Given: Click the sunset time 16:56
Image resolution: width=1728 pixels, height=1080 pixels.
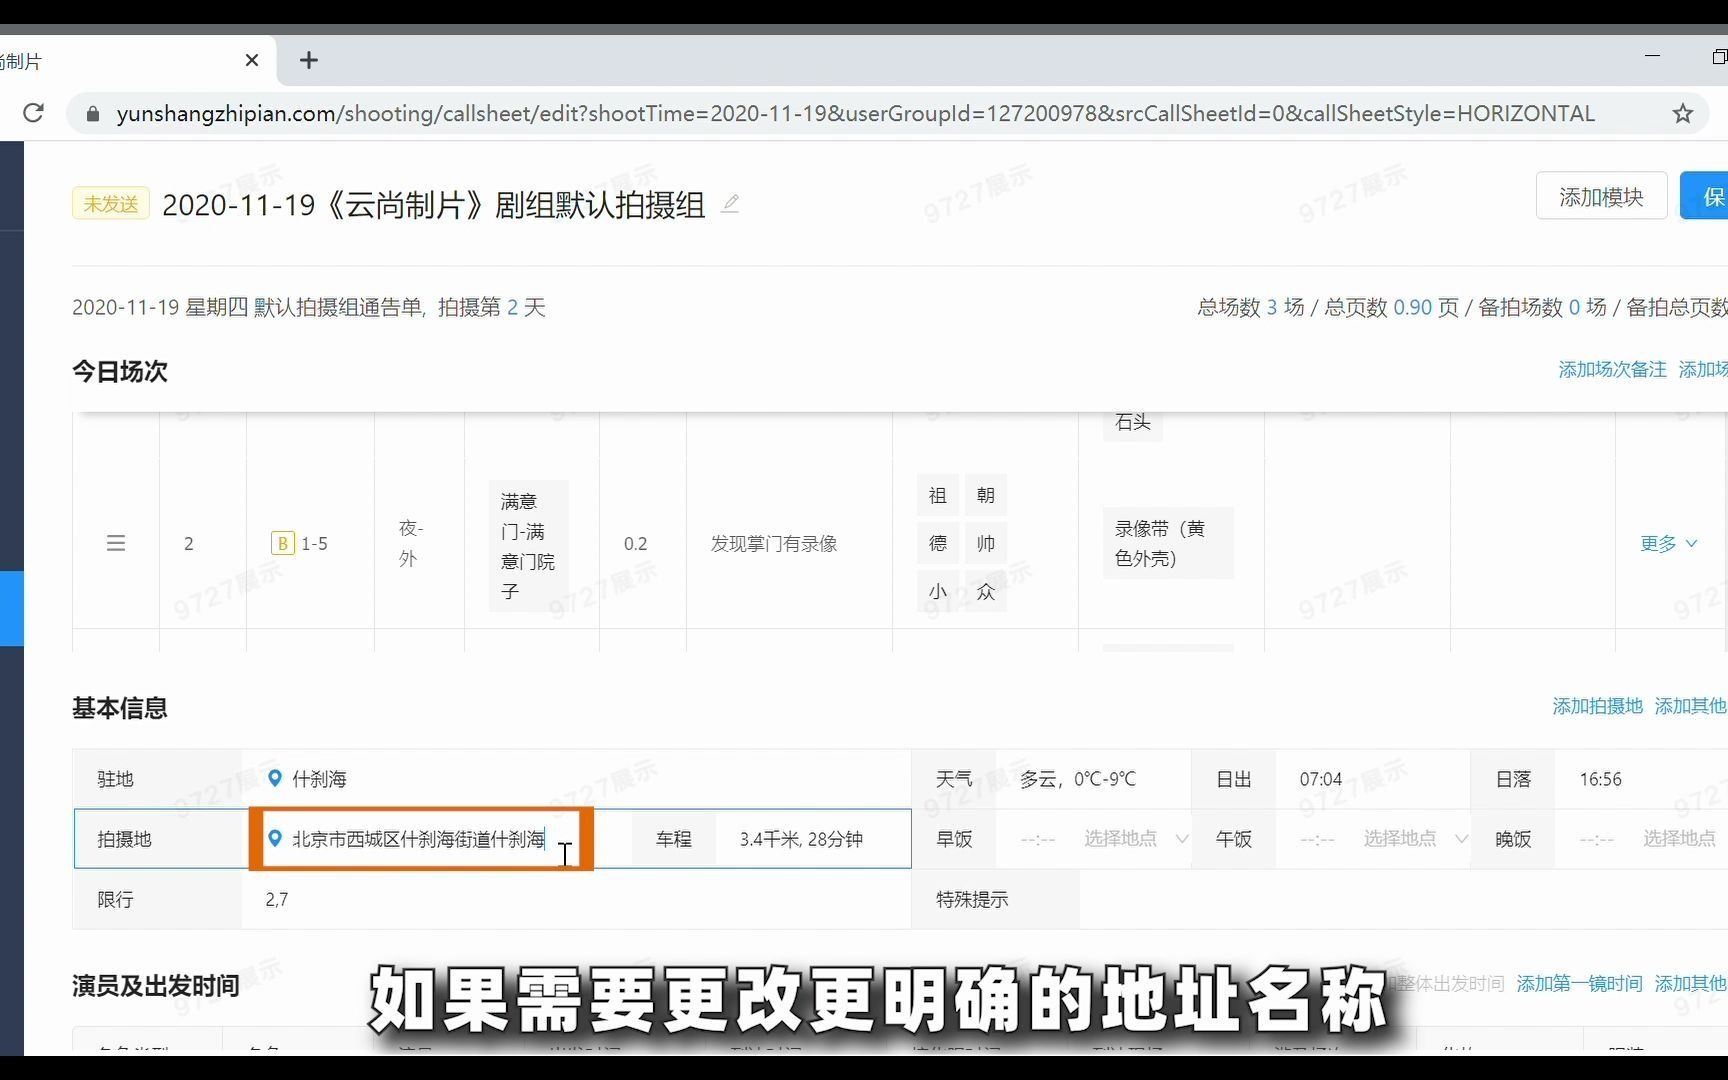Looking at the screenshot, I should point(1600,779).
